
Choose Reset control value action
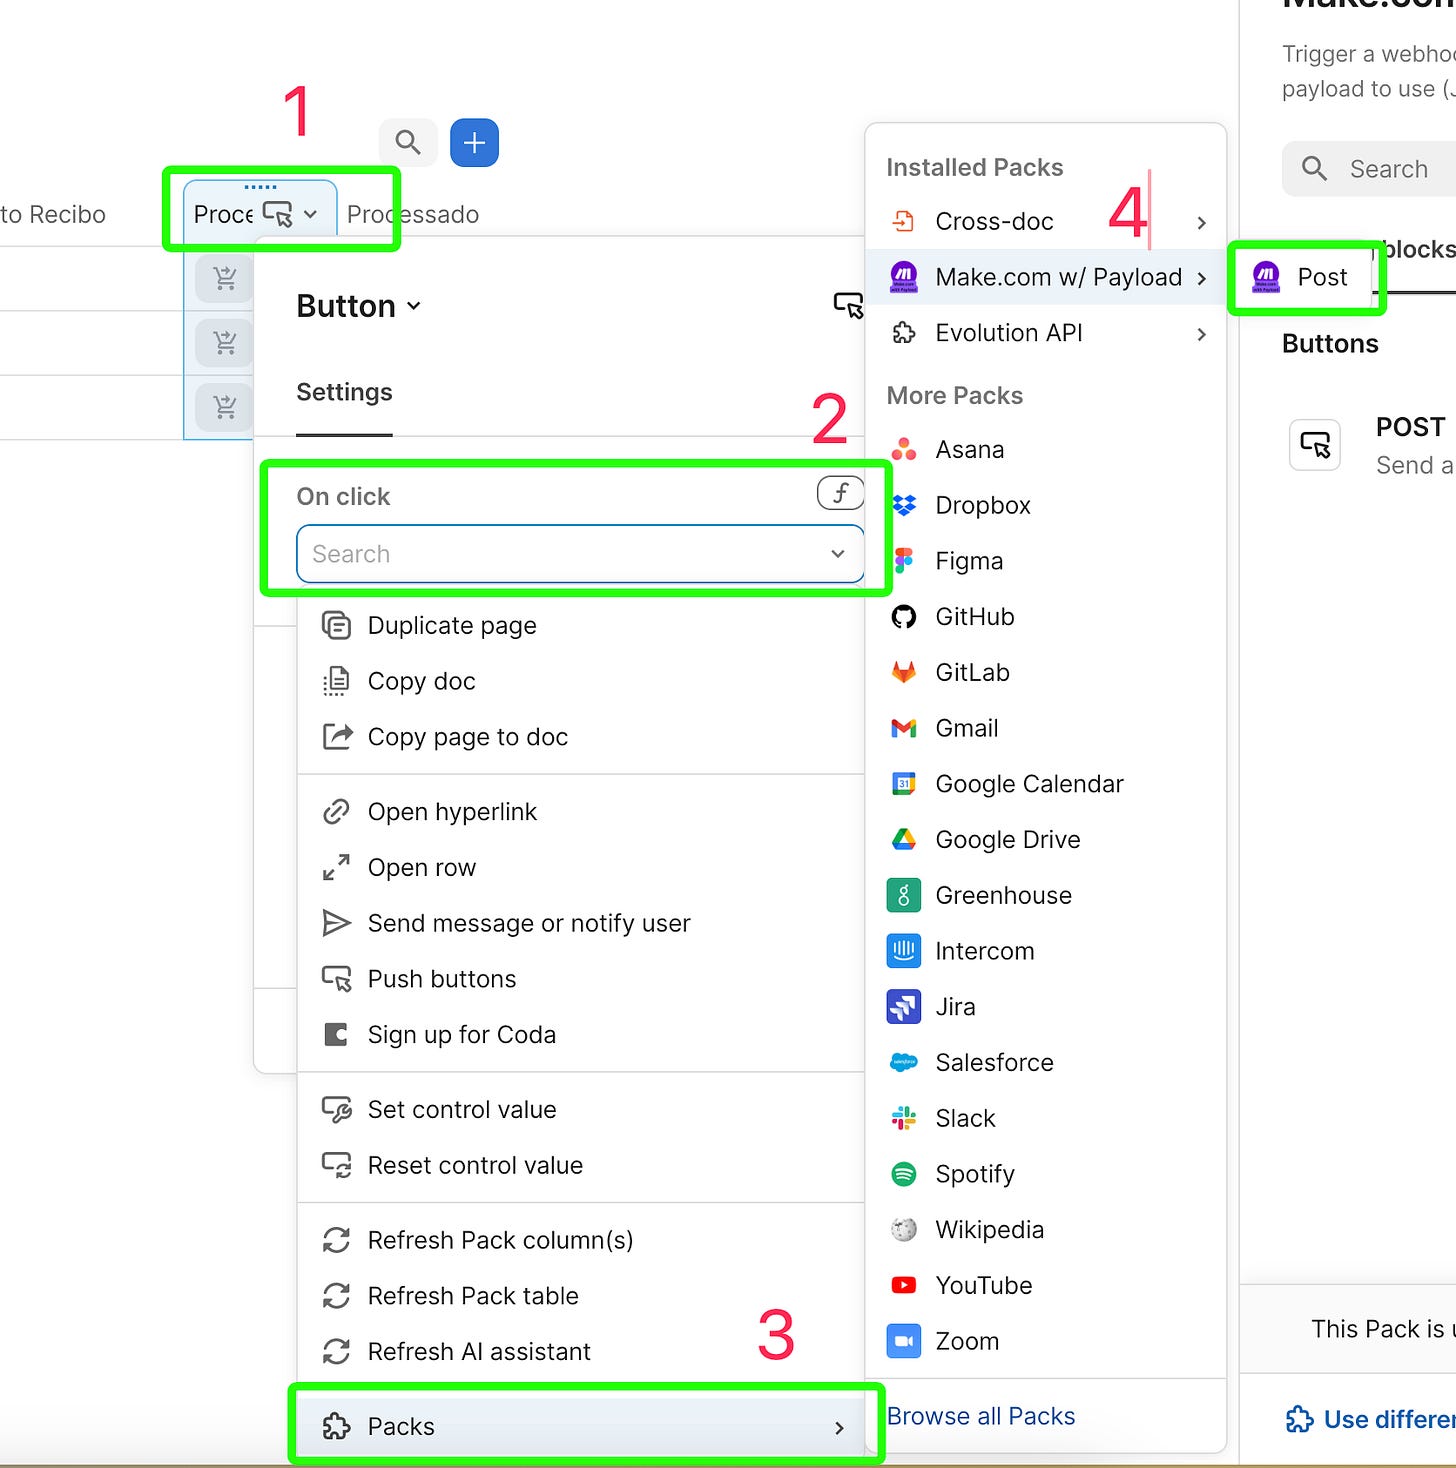580,1166
